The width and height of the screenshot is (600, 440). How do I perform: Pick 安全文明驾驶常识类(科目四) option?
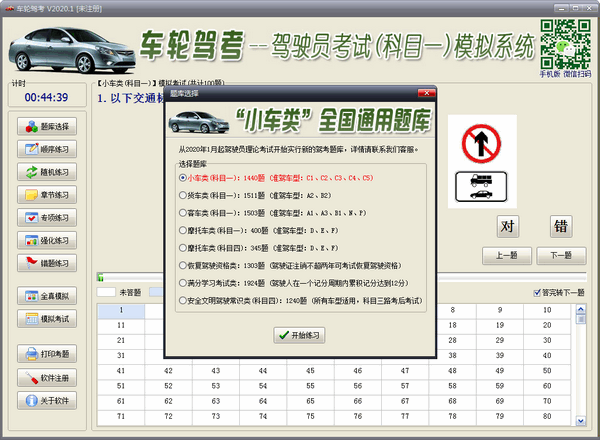(182, 300)
